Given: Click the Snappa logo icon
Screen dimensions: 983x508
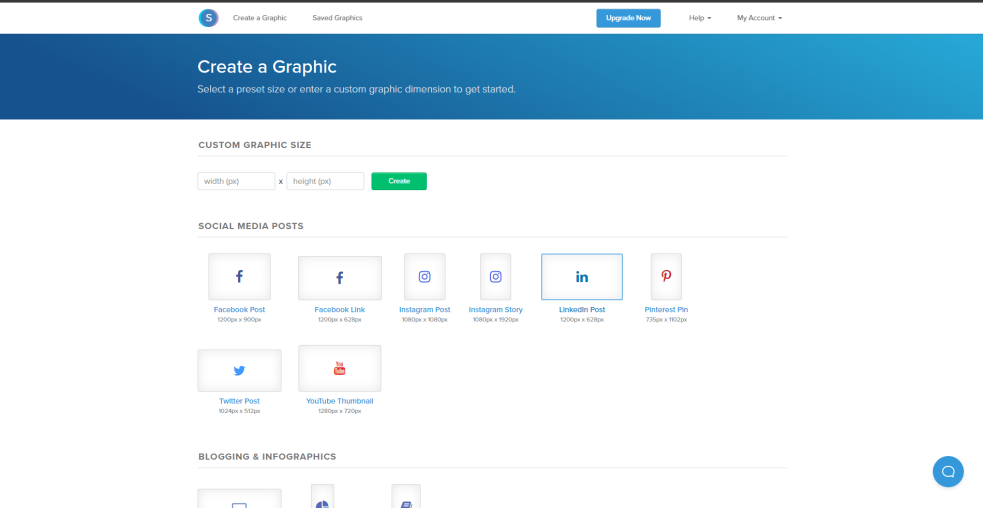Looking at the screenshot, I should tap(208, 18).
